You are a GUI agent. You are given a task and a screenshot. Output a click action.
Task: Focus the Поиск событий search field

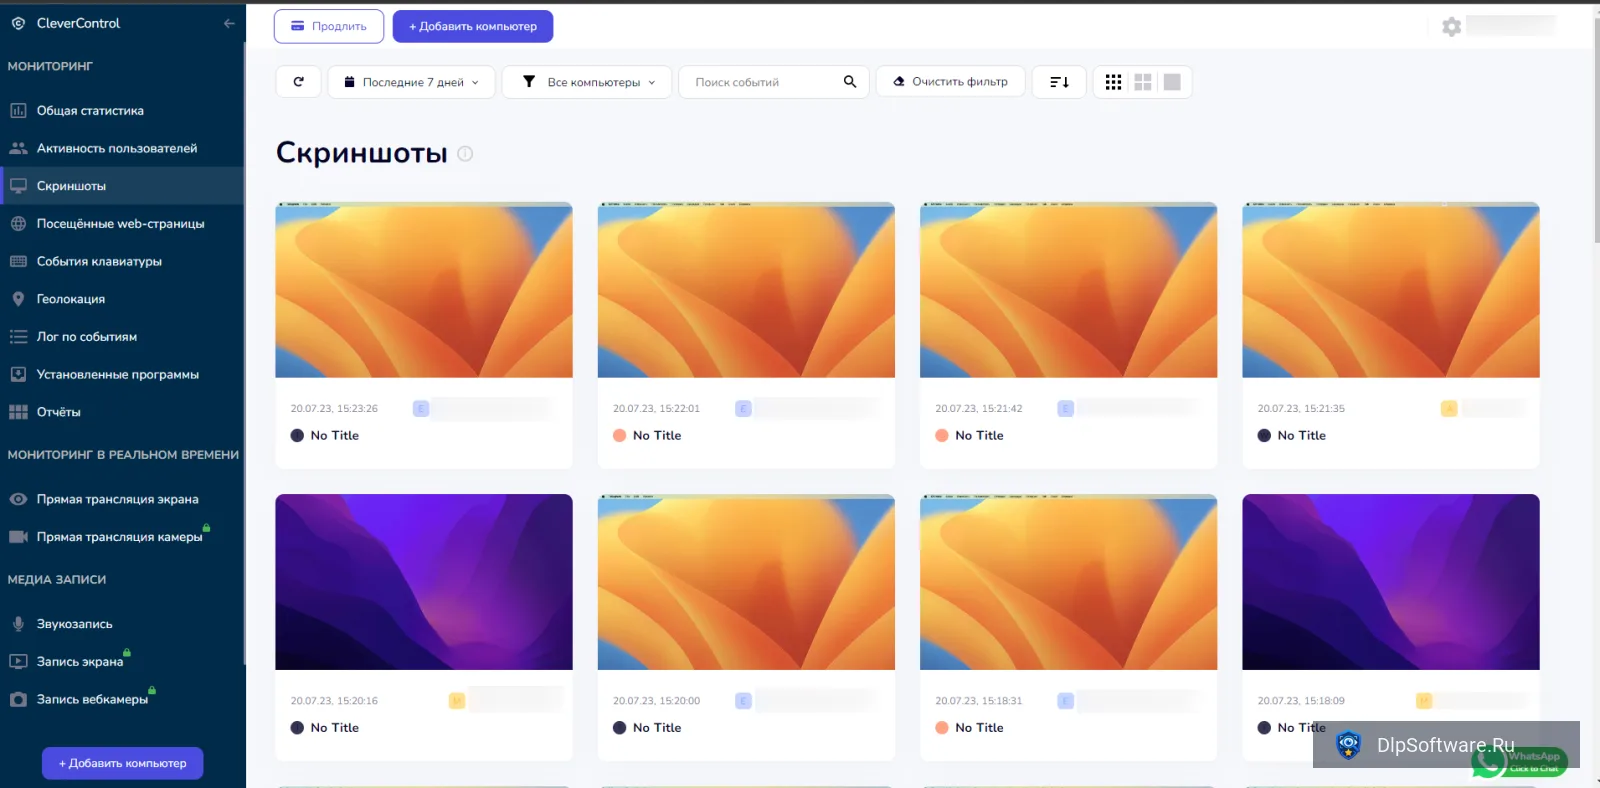tap(773, 82)
